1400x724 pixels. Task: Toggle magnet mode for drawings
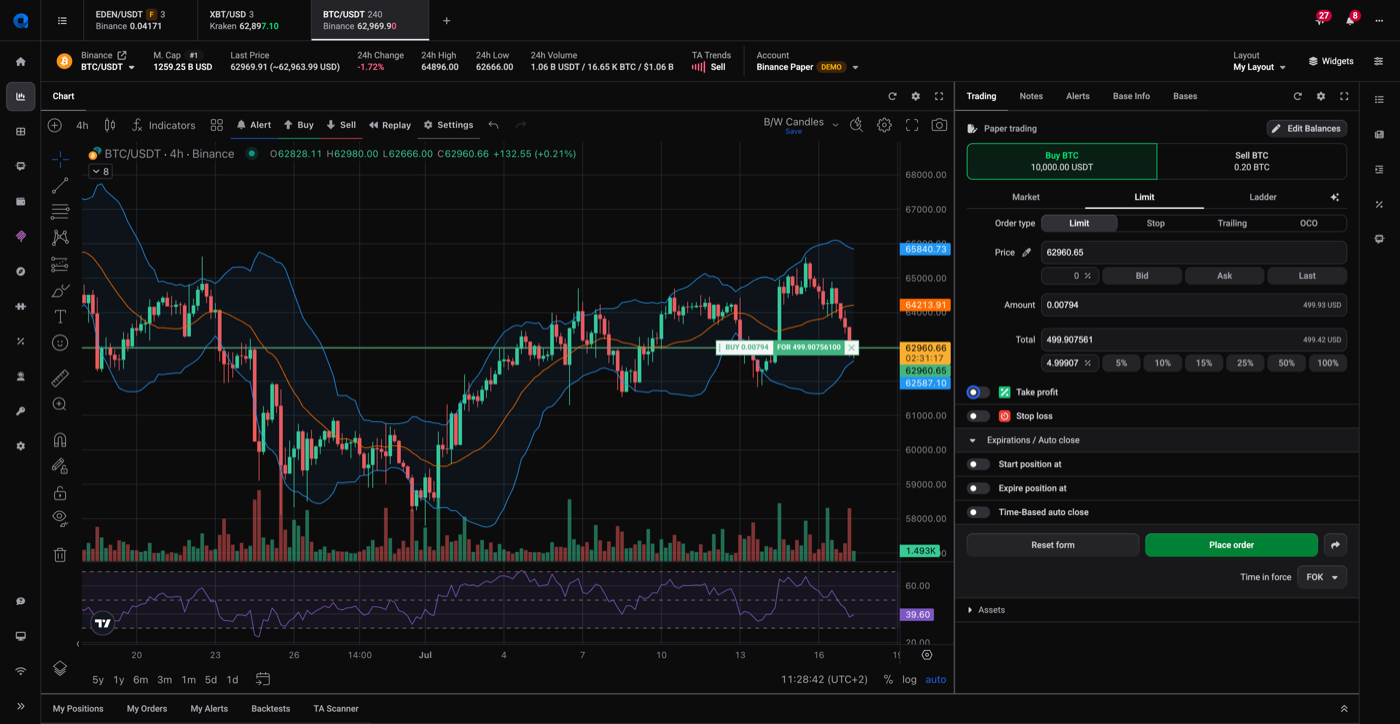pos(60,440)
